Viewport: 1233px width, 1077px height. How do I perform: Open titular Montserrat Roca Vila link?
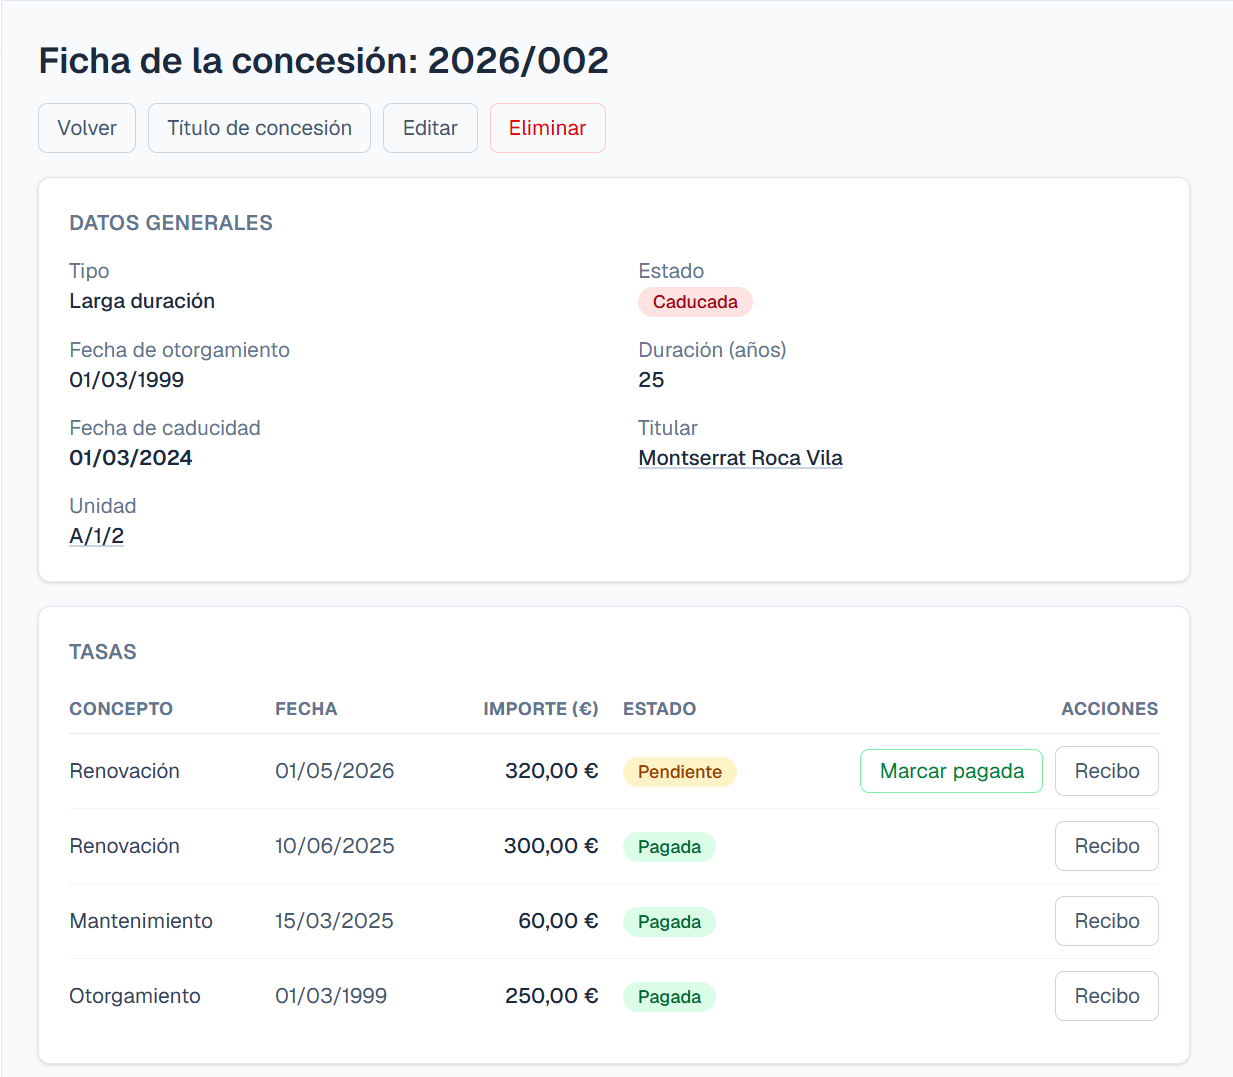point(740,458)
